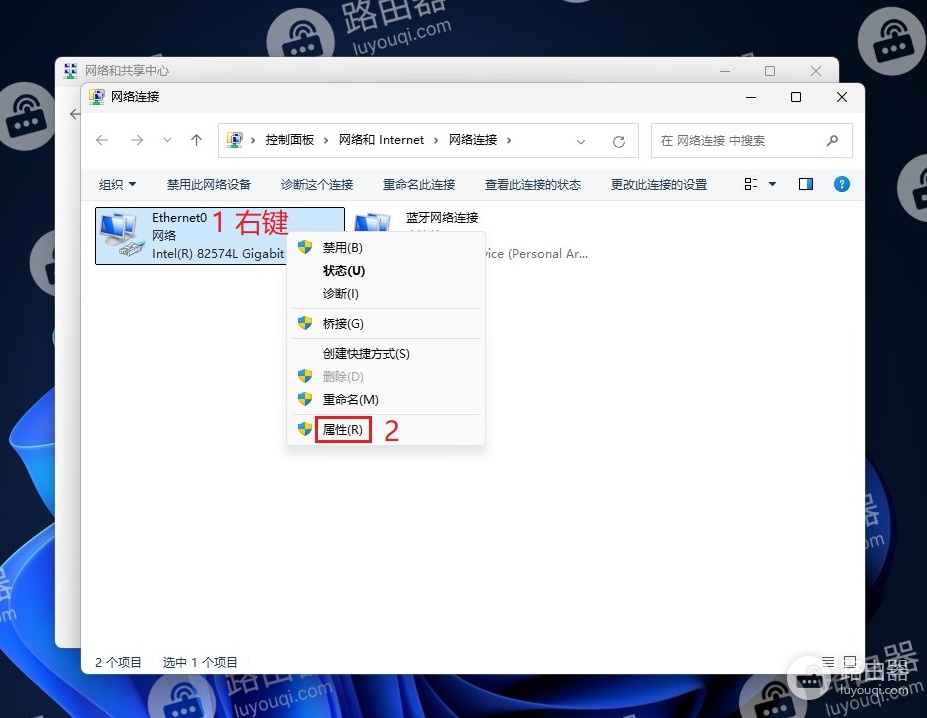Click the search magnifier icon

pos(832,141)
